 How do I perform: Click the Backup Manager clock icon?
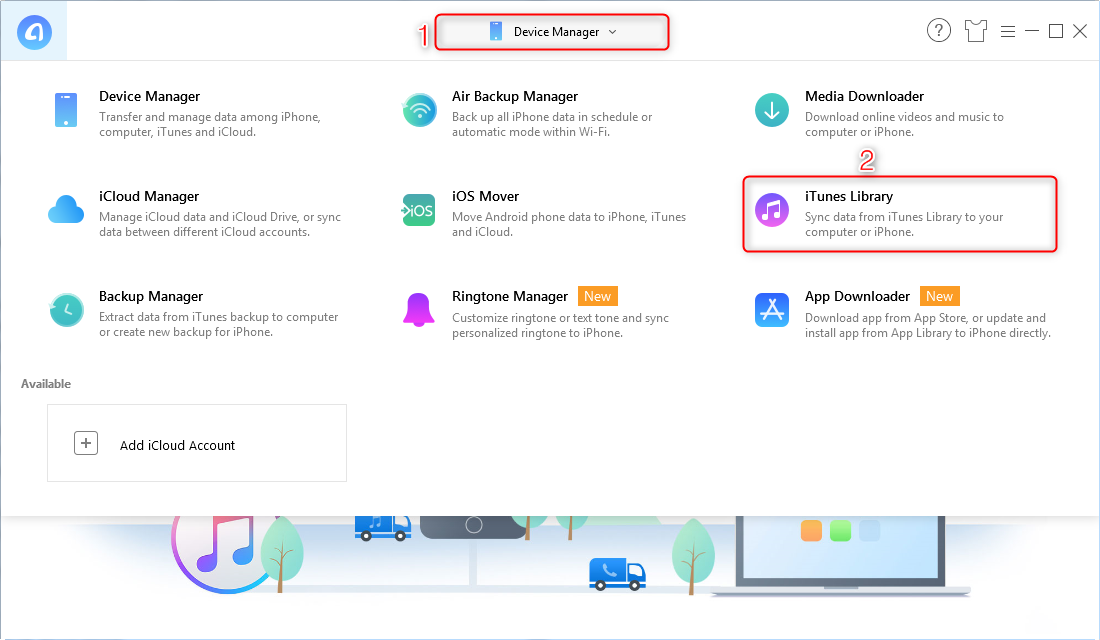(67, 310)
